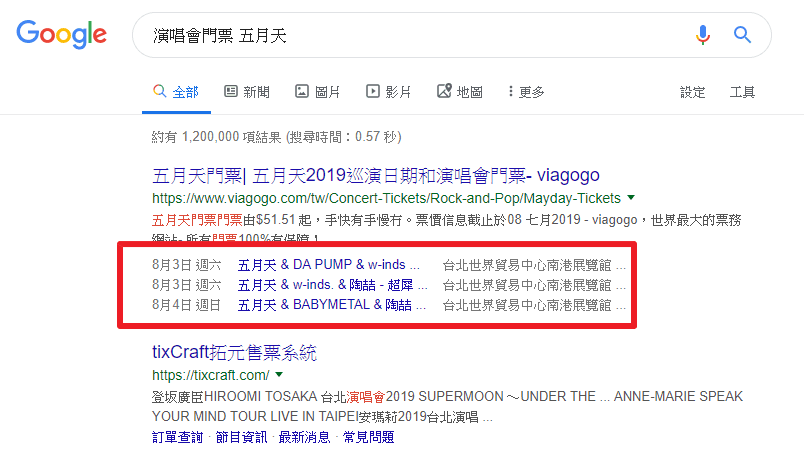Click 8月4日 週日 date text
804x453 pixels.
pos(187,305)
